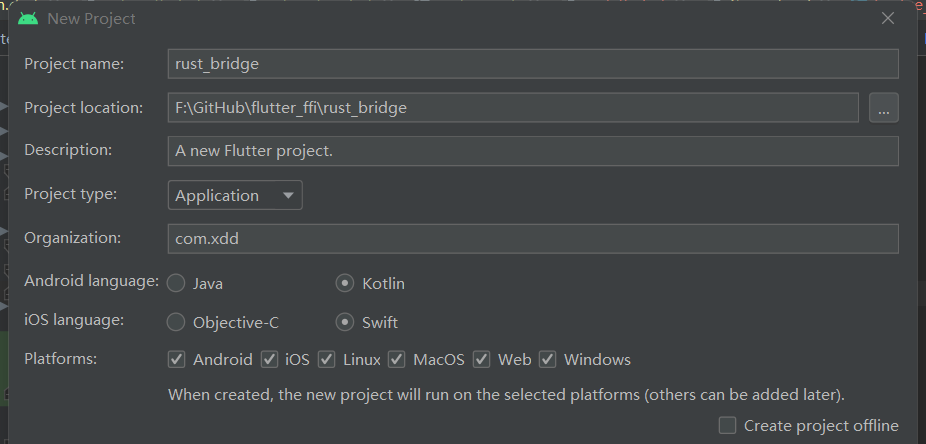Click into the Project name field
The width and height of the screenshot is (926, 444).
click(x=533, y=64)
